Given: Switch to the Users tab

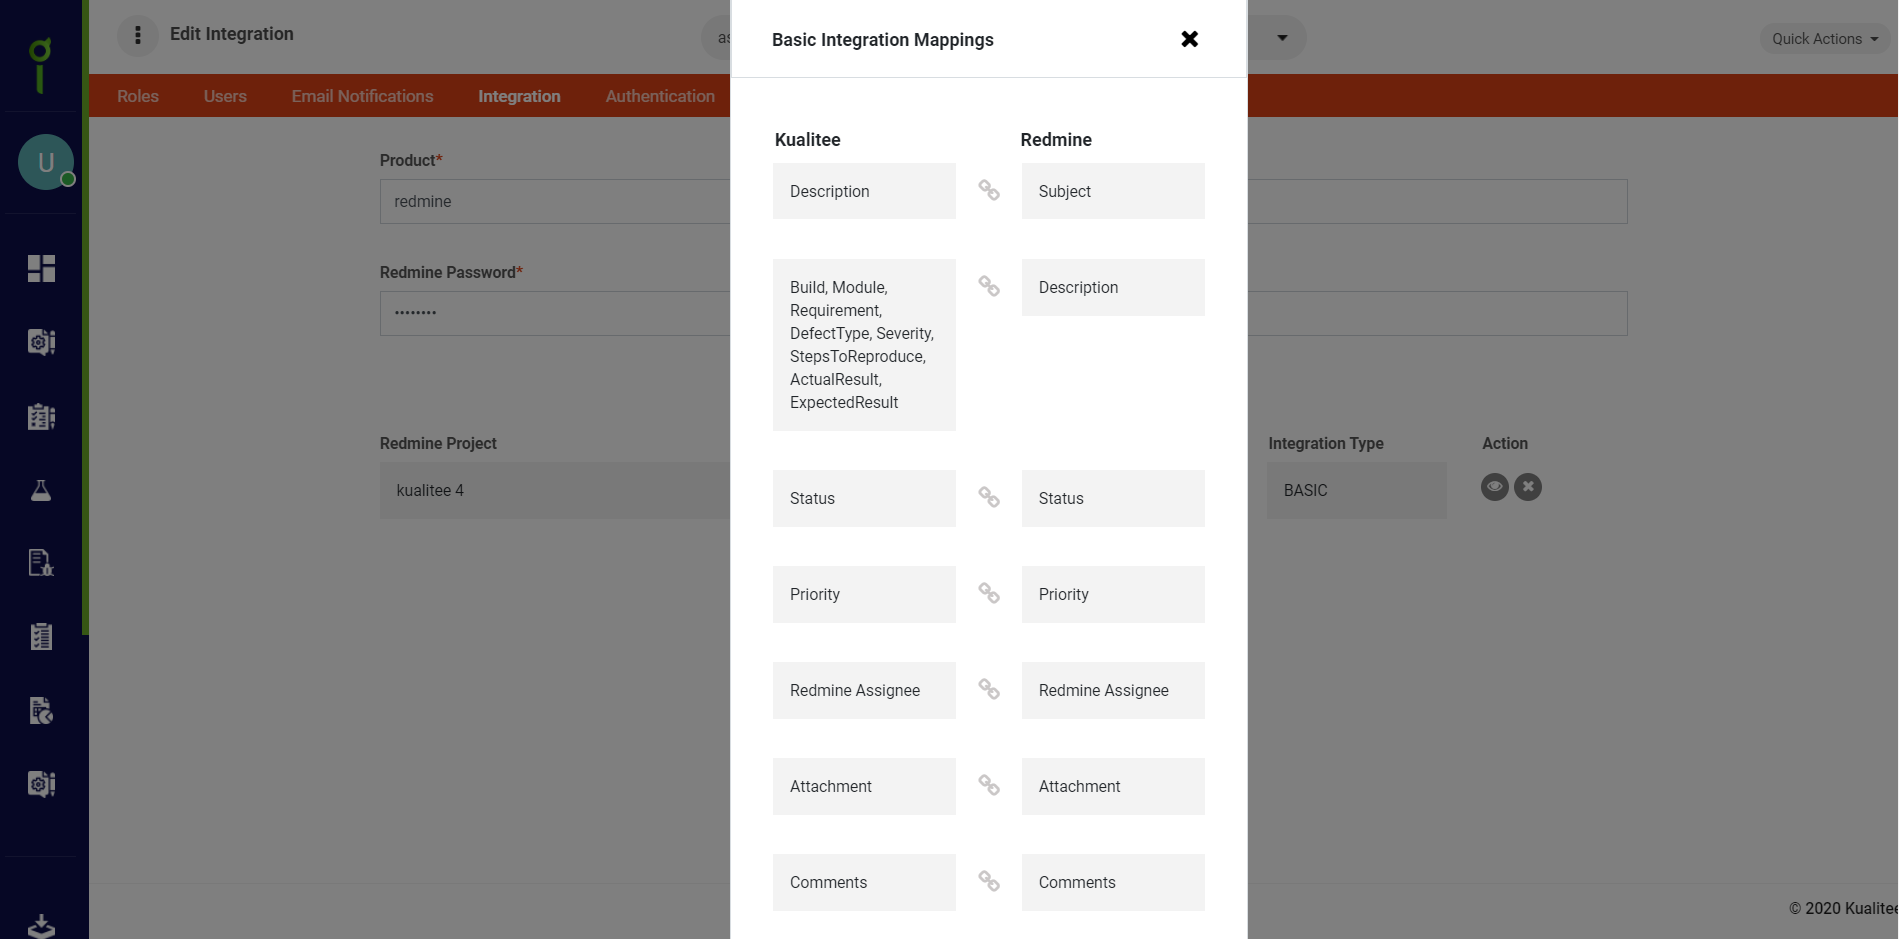Looking at the screenshot, I should (225, 96).
